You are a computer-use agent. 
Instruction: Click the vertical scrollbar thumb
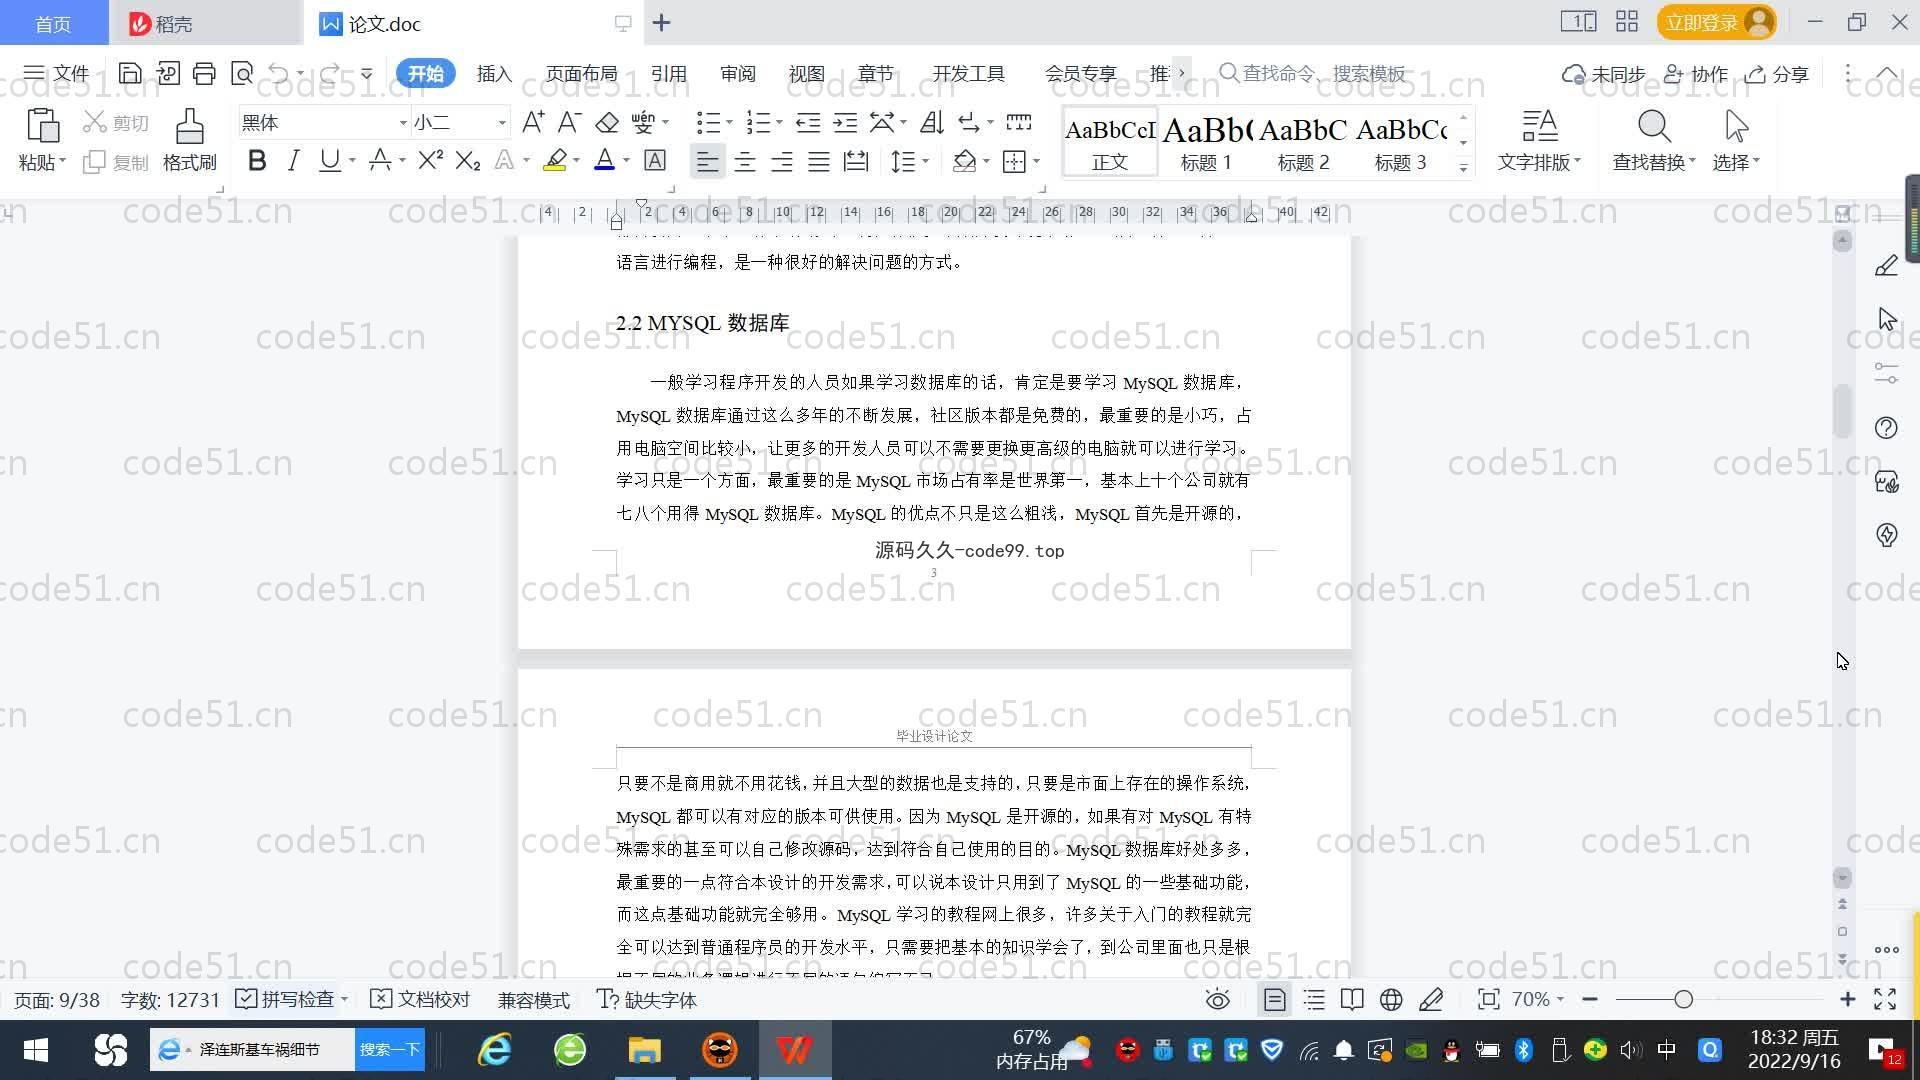point(1842,410)
